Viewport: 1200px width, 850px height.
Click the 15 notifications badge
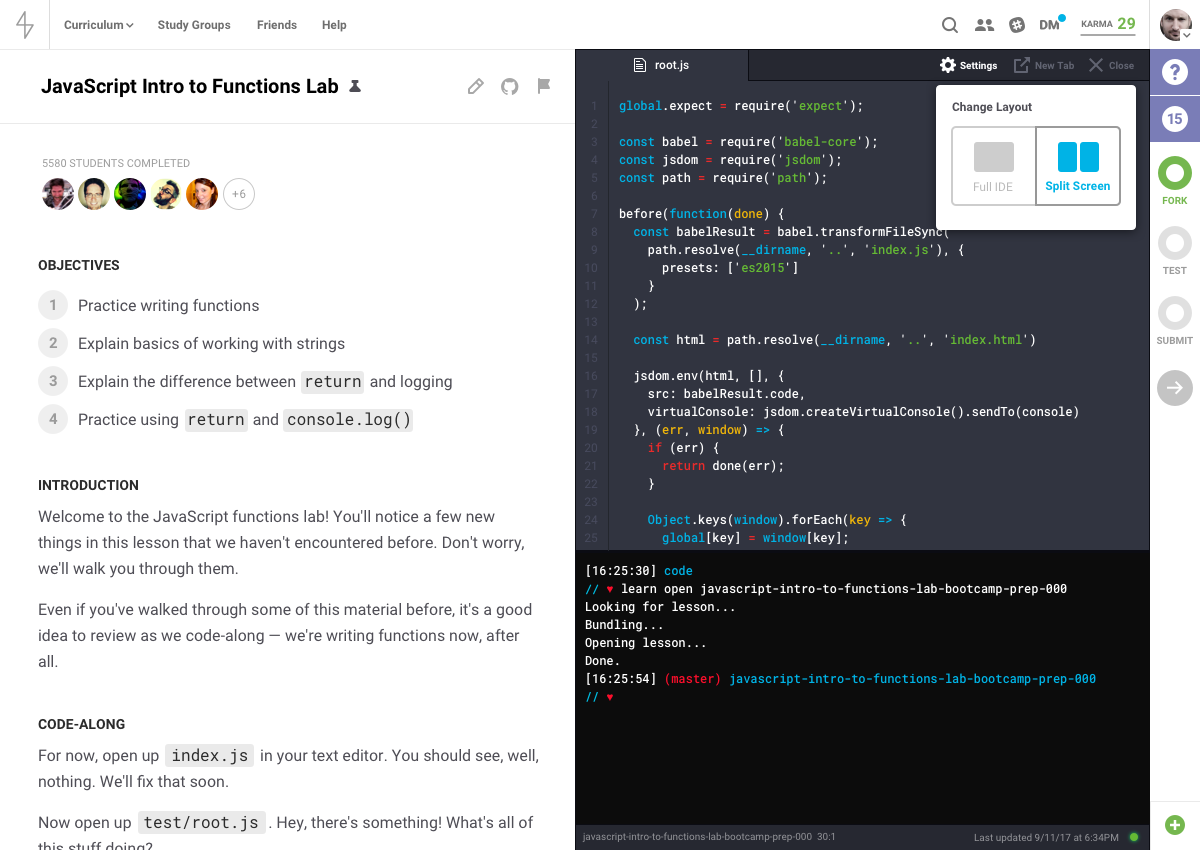[1175, 119]
